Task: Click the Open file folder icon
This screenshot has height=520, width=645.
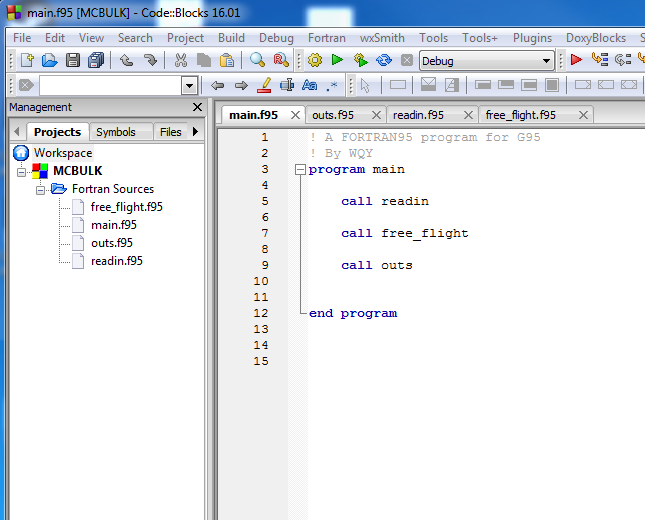Action: coord(50,60)
